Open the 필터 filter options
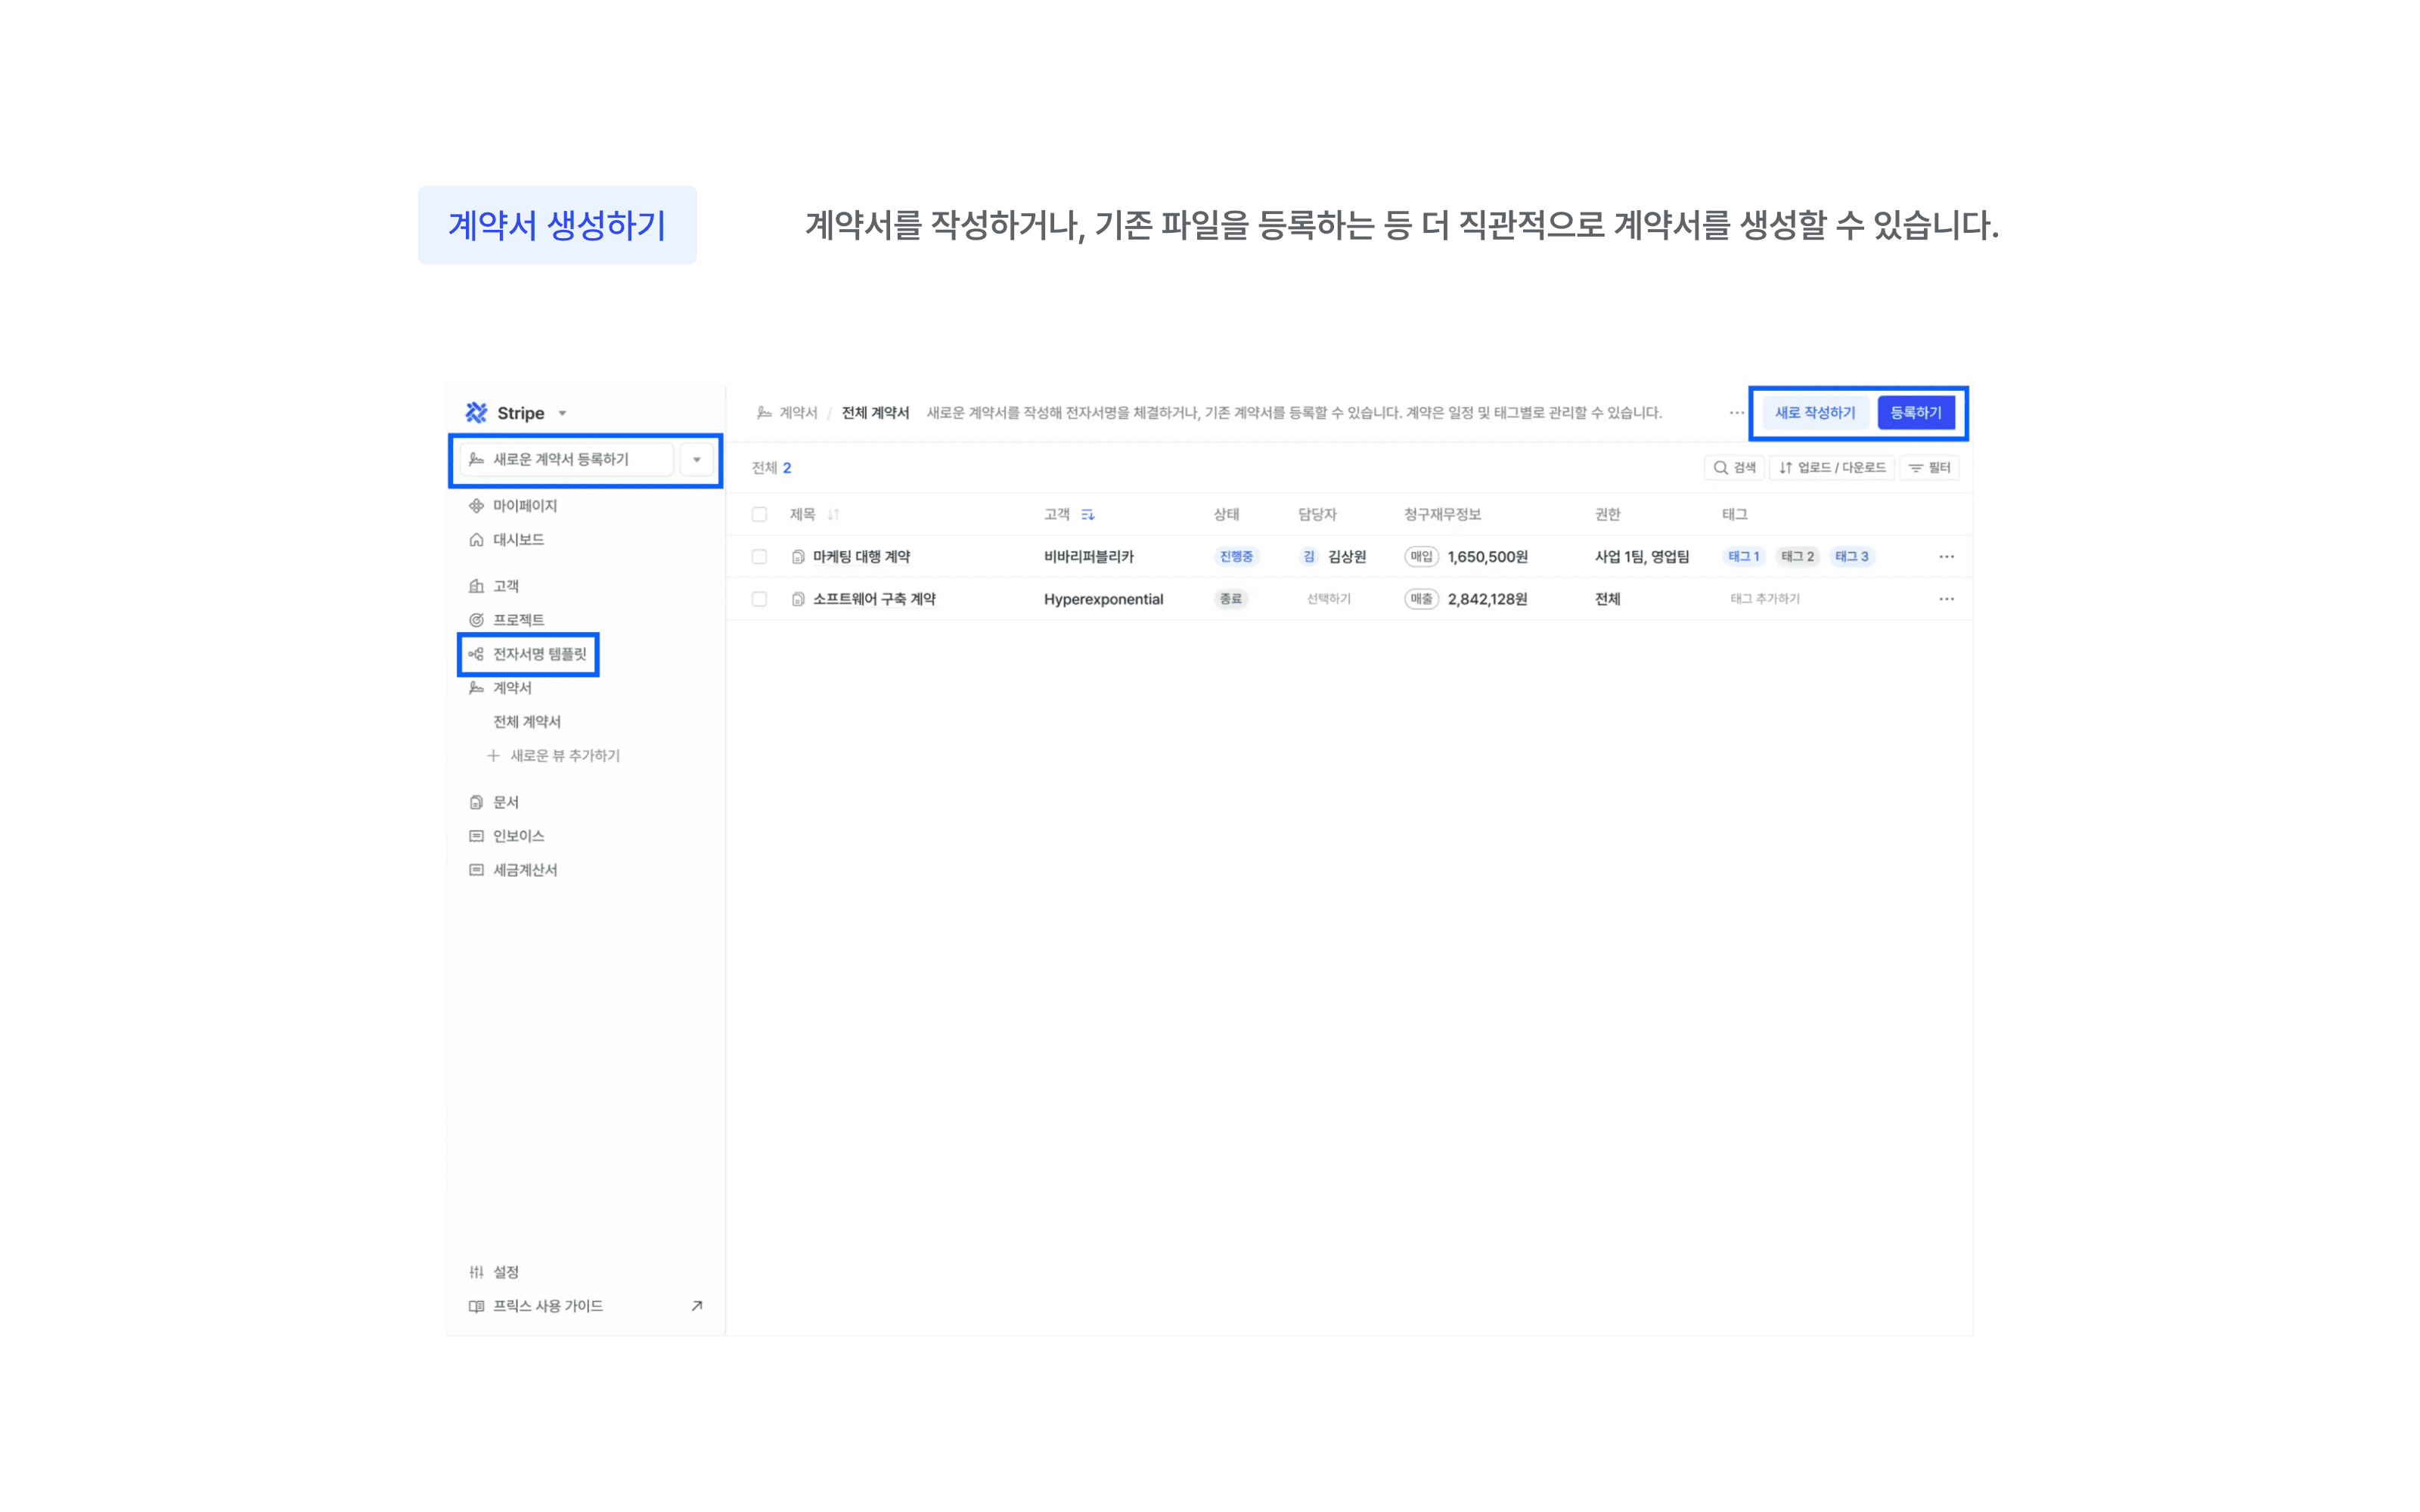 pyautogui.click(x=1930, y=468)
